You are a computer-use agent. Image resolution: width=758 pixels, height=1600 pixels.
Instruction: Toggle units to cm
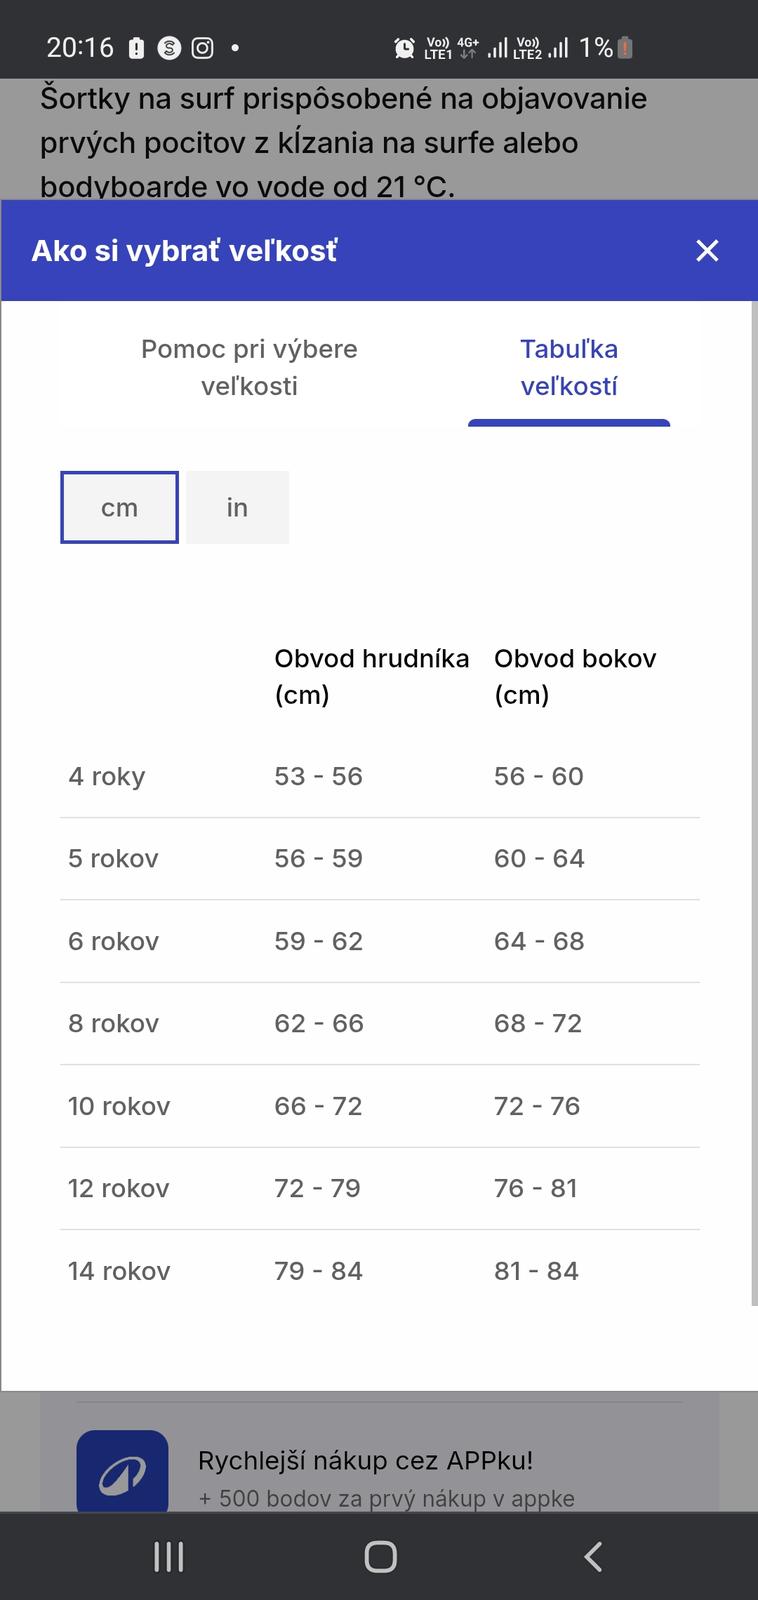pyautogui.click(x=119, y=508)
